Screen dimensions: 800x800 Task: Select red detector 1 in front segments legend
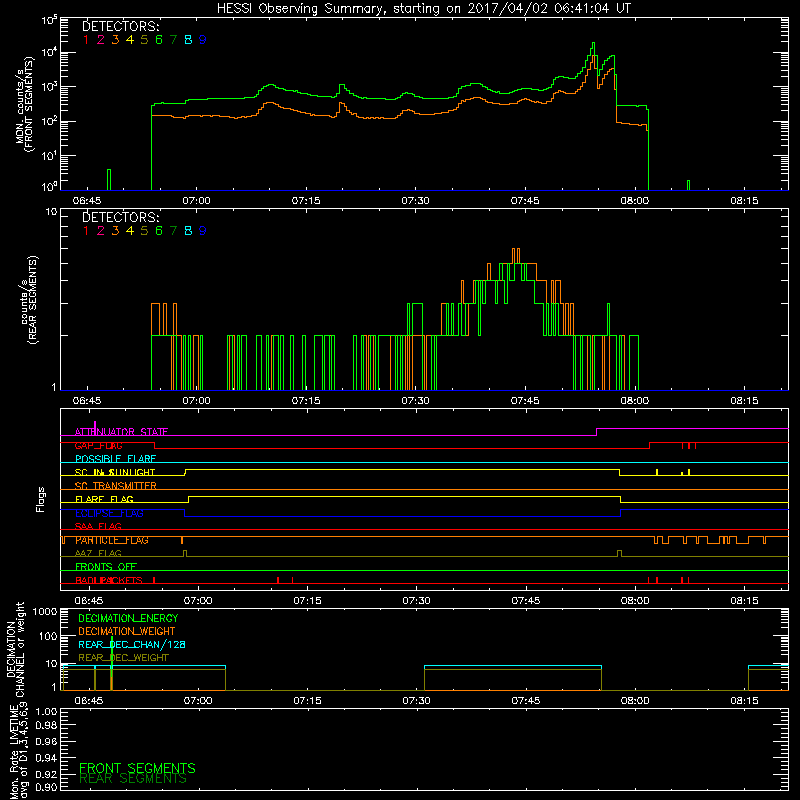point(86,40)
